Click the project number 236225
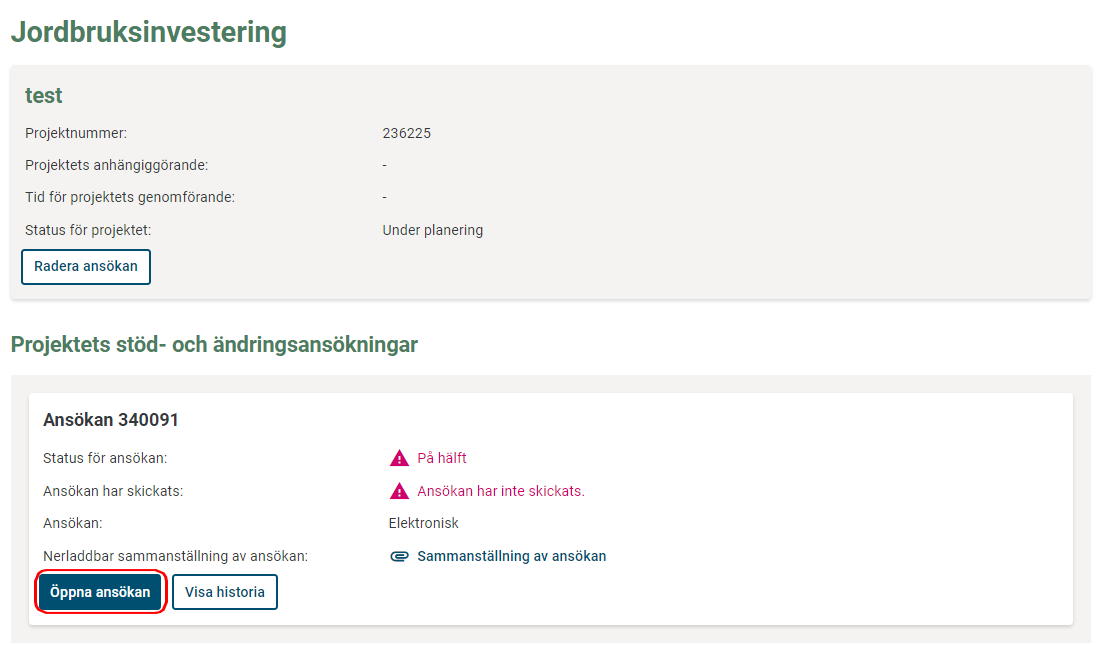Screen dimensions: 1100x645 (x=407, y=133)
